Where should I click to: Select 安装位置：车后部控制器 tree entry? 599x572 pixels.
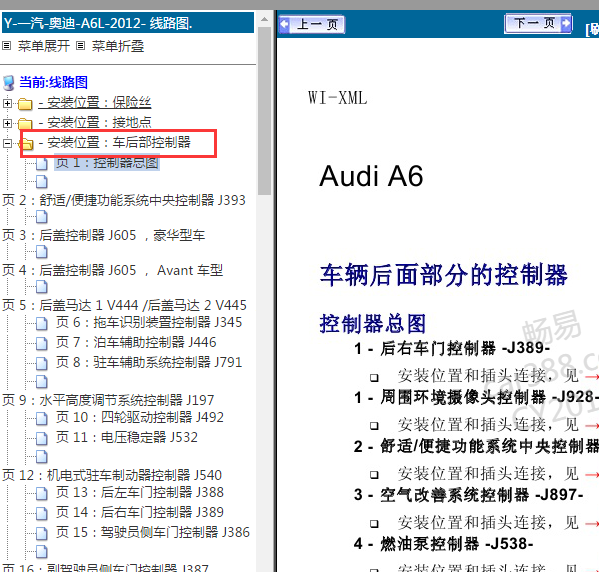(115, 143)
